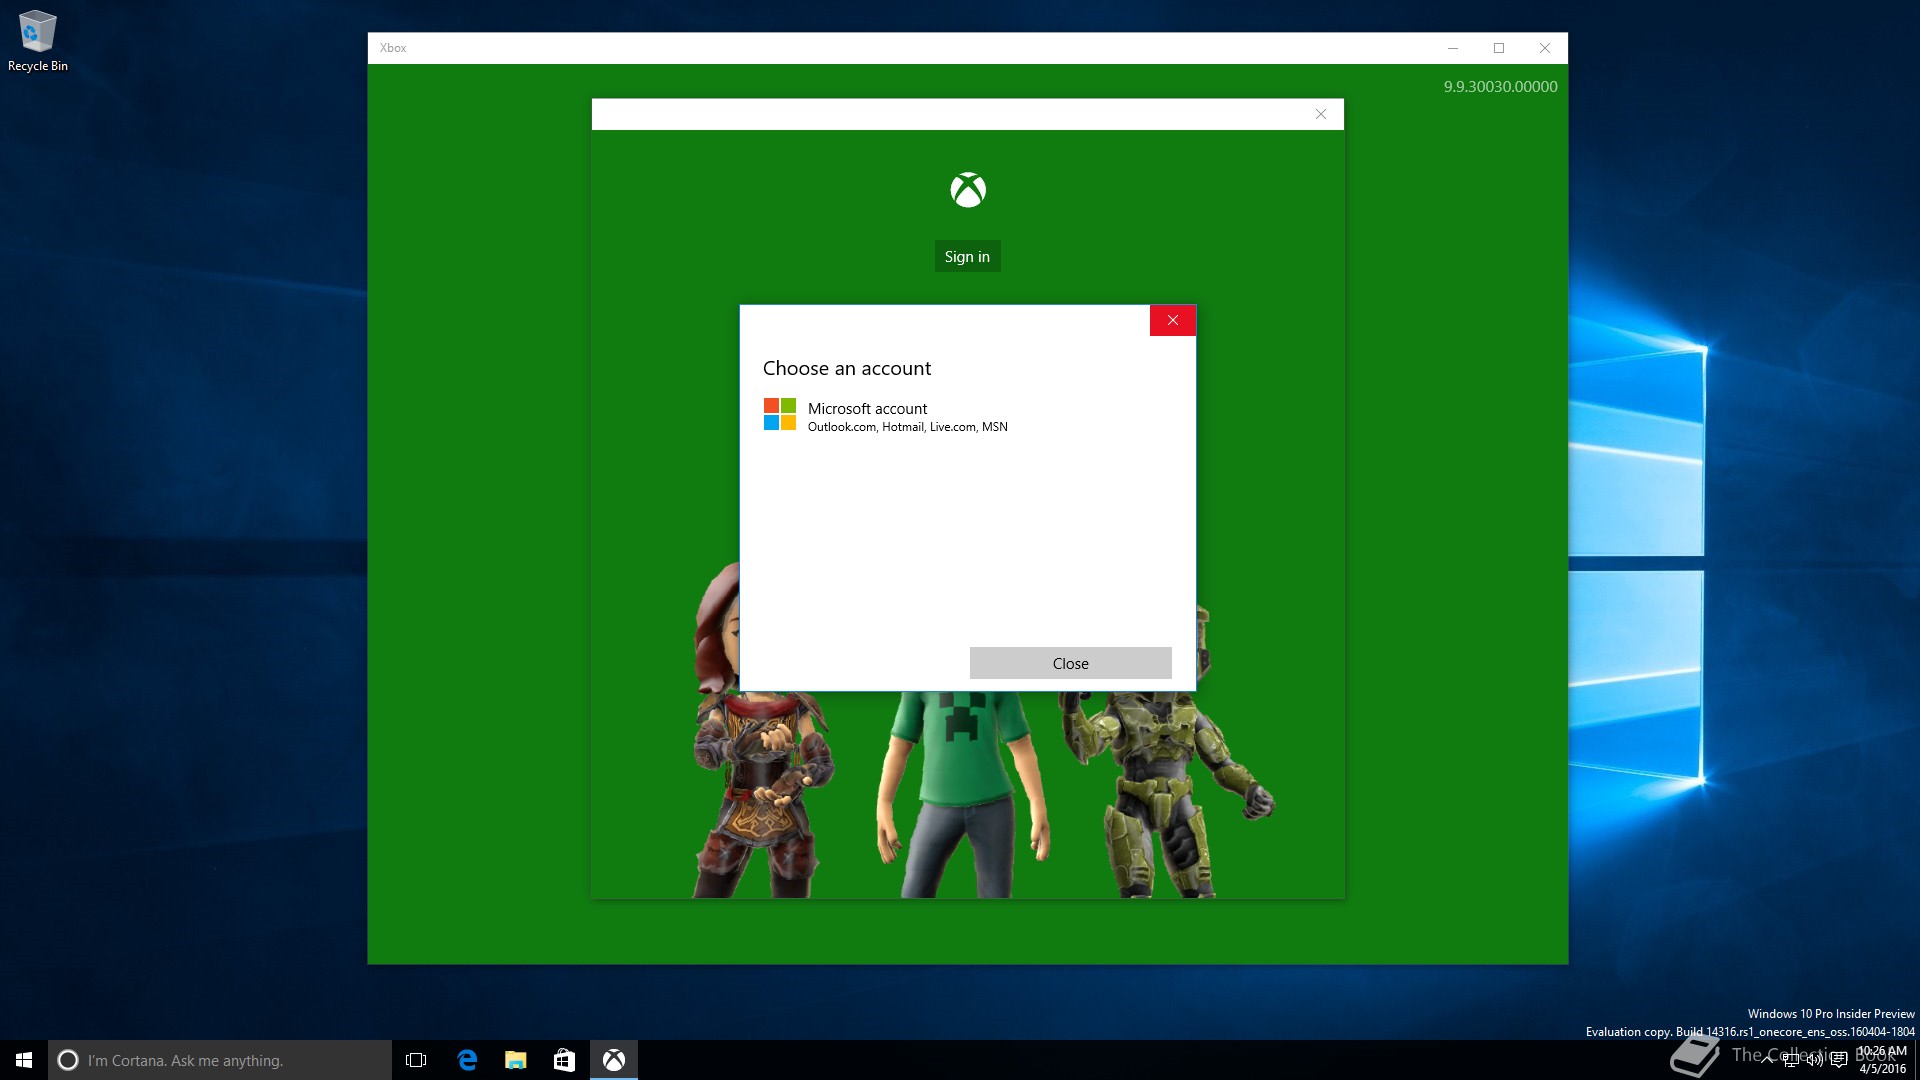Viewport: 1920px width, 1080px height.
Task: Dismiss account dialog with red X
Action: (1172, 320)
